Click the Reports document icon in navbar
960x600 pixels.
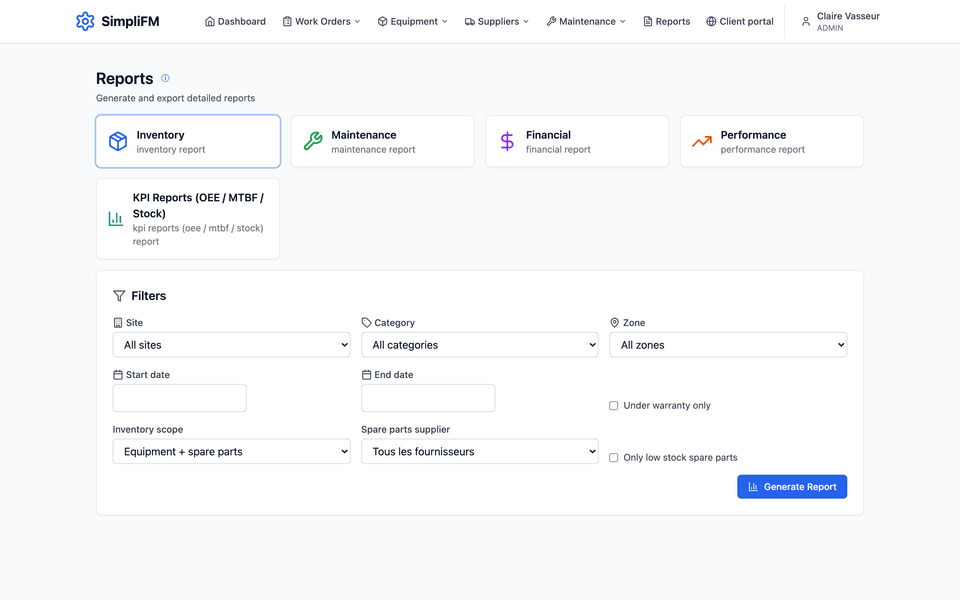(x=648, y=21)
